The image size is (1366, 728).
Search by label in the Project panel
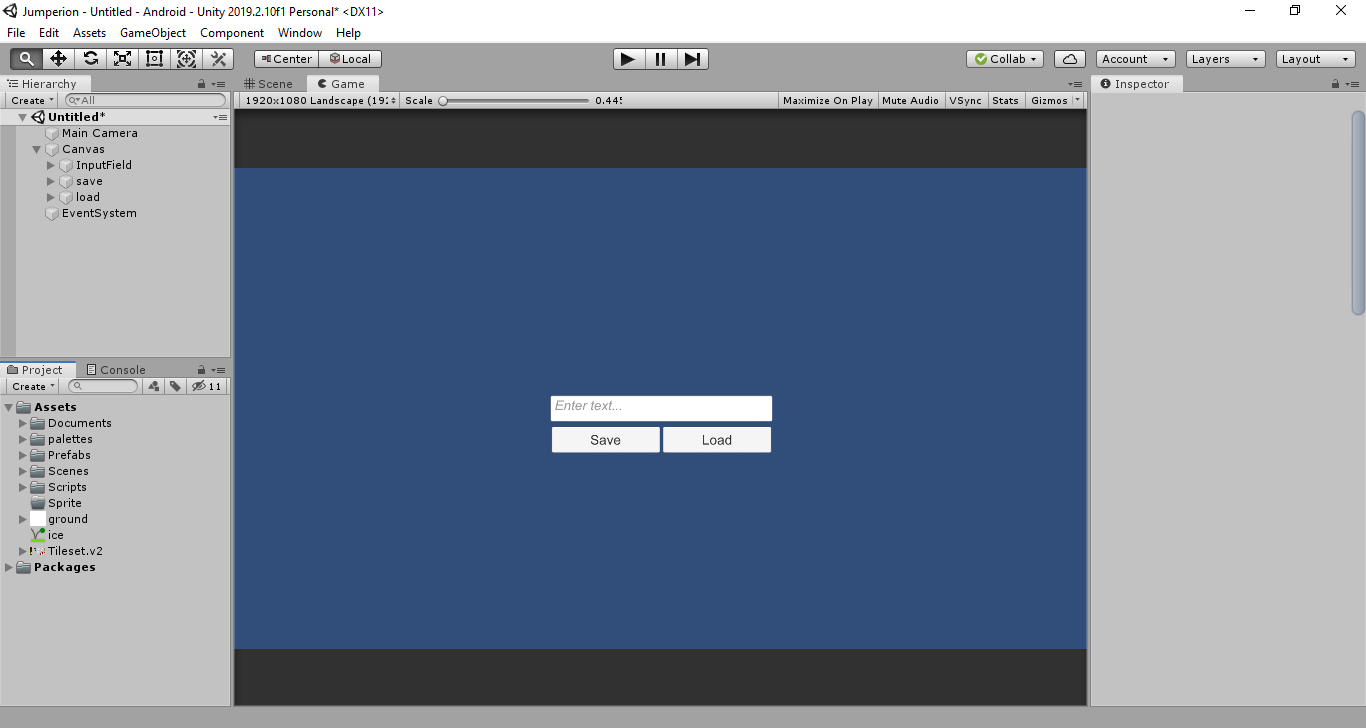175,386
